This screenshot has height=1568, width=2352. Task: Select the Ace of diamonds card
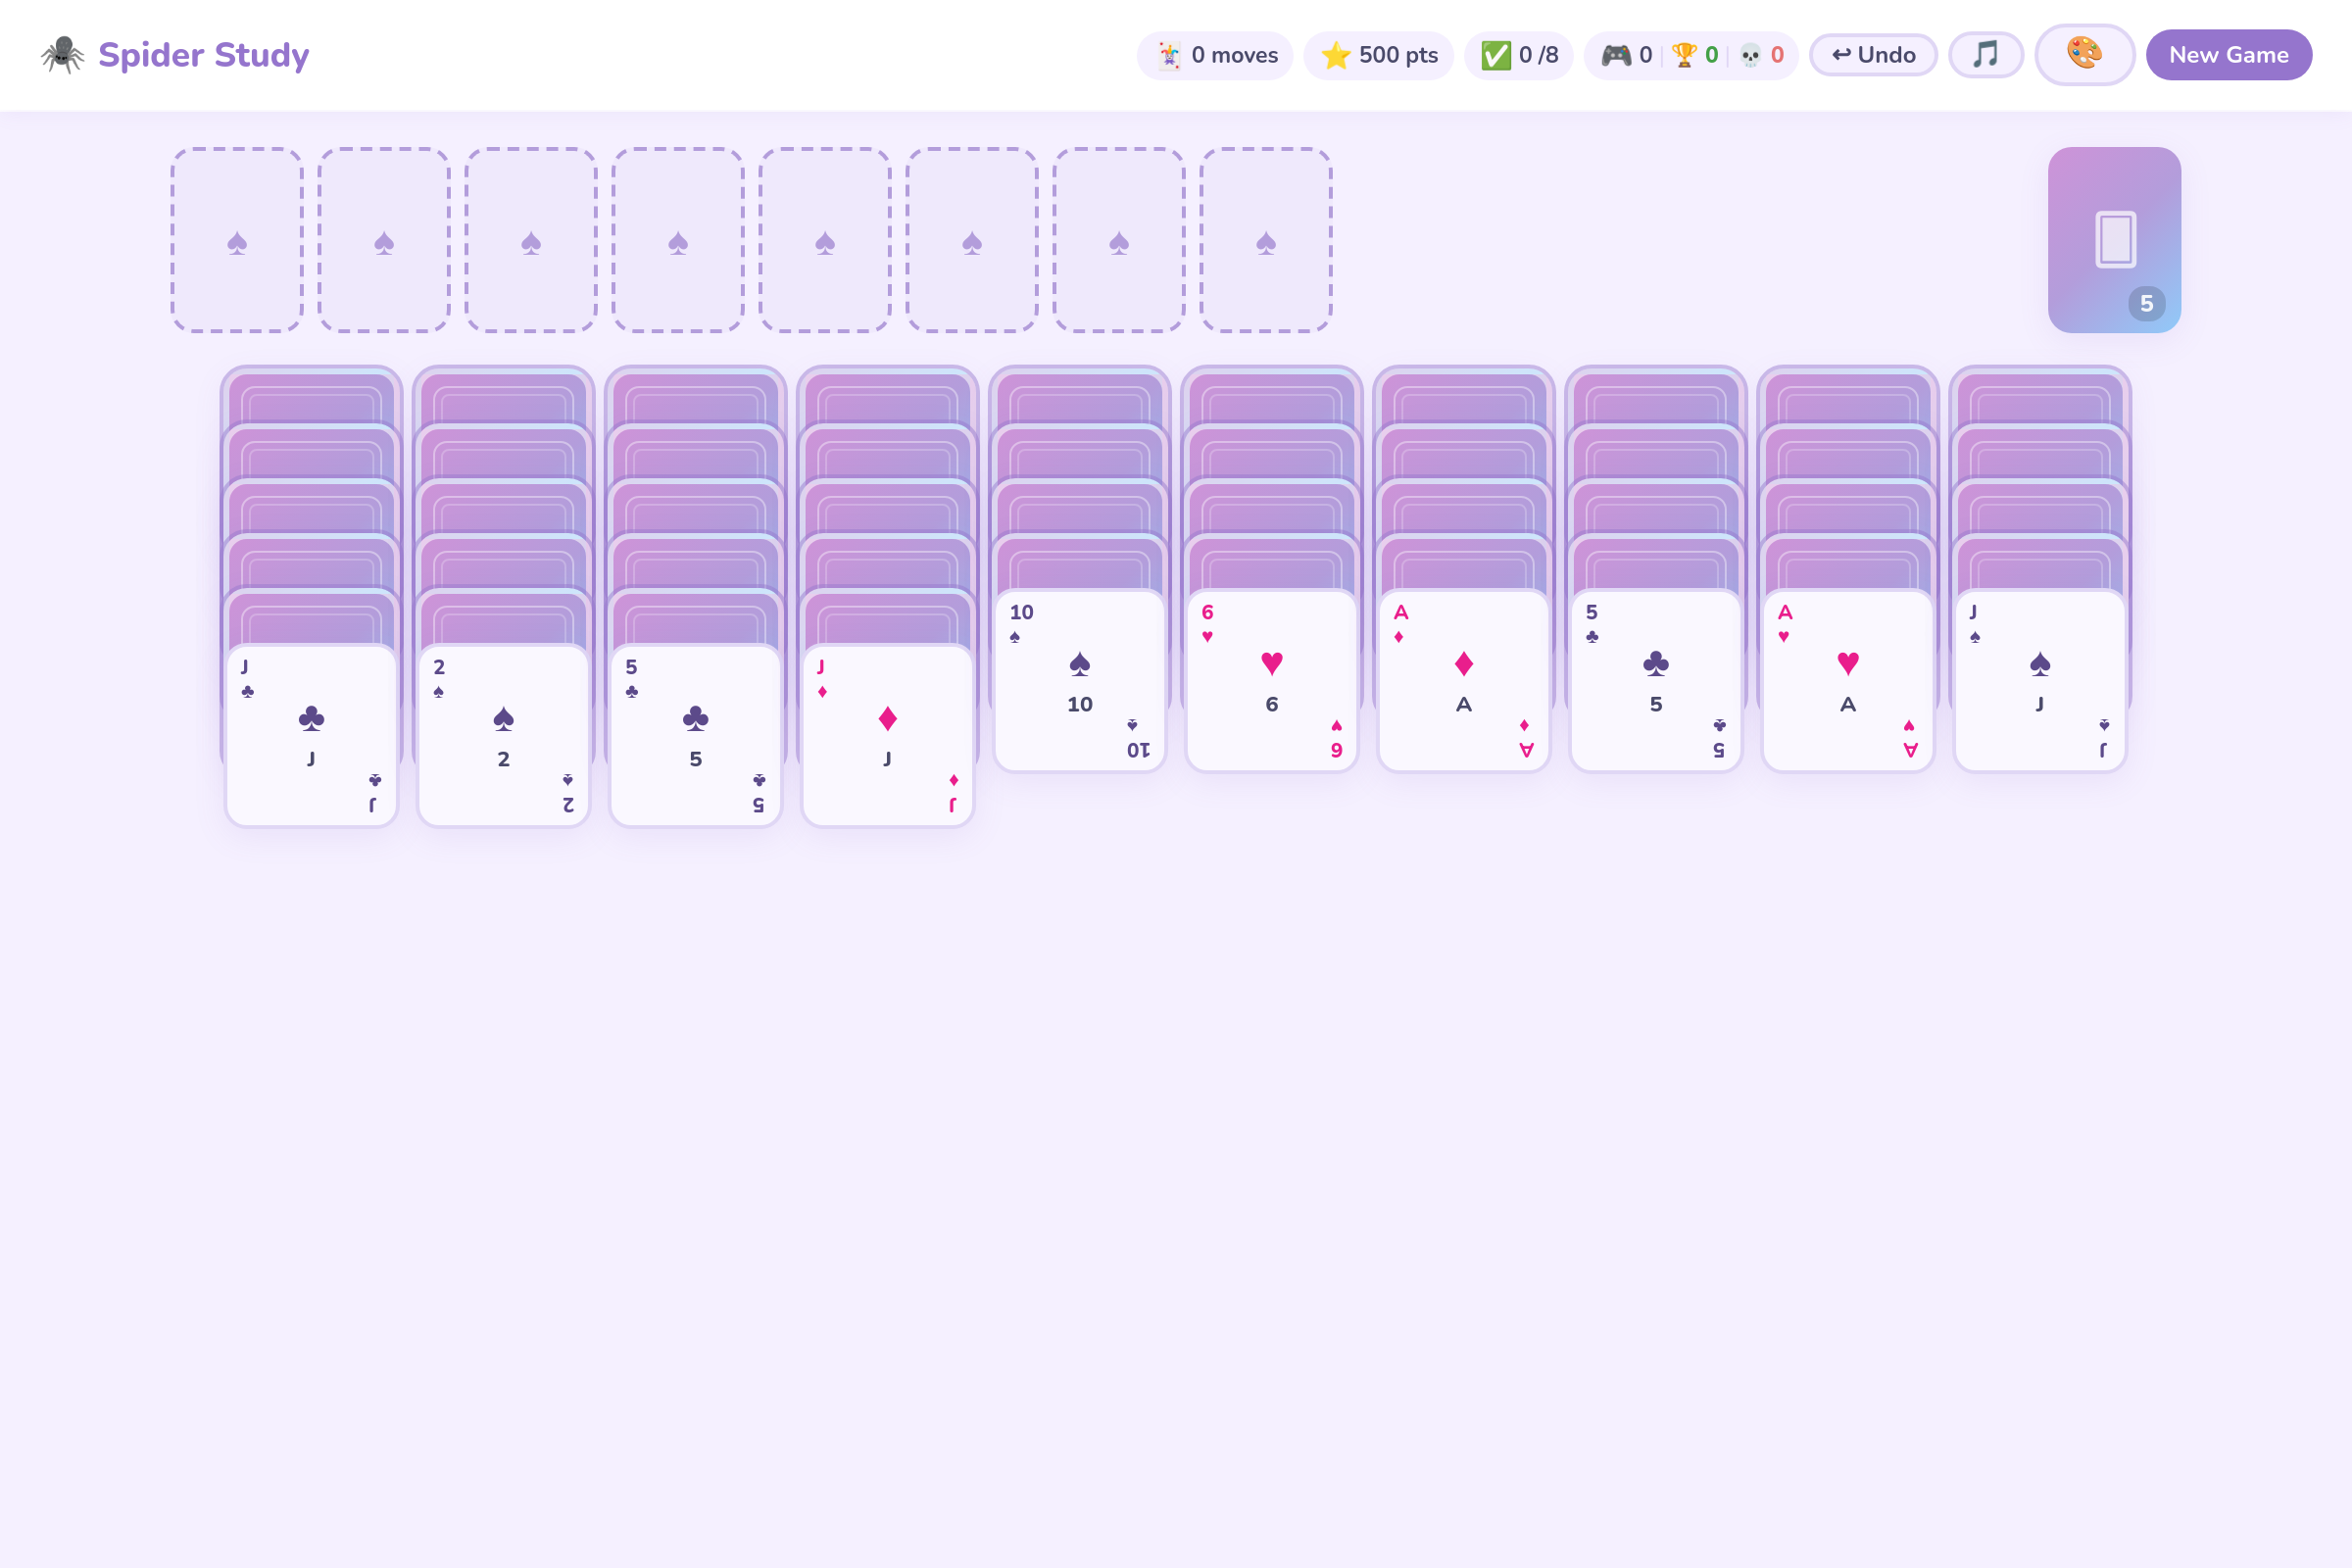click(x=1464, y=681)
